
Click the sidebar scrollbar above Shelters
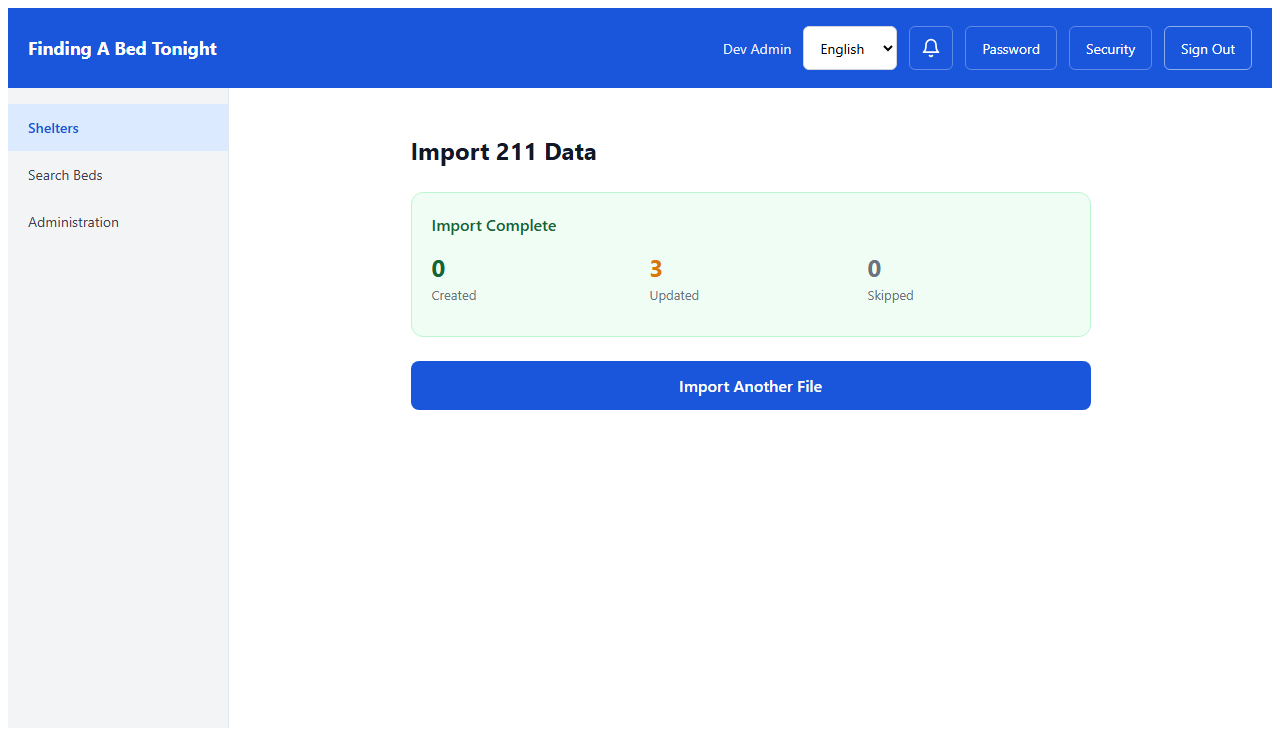click(117, 95)
